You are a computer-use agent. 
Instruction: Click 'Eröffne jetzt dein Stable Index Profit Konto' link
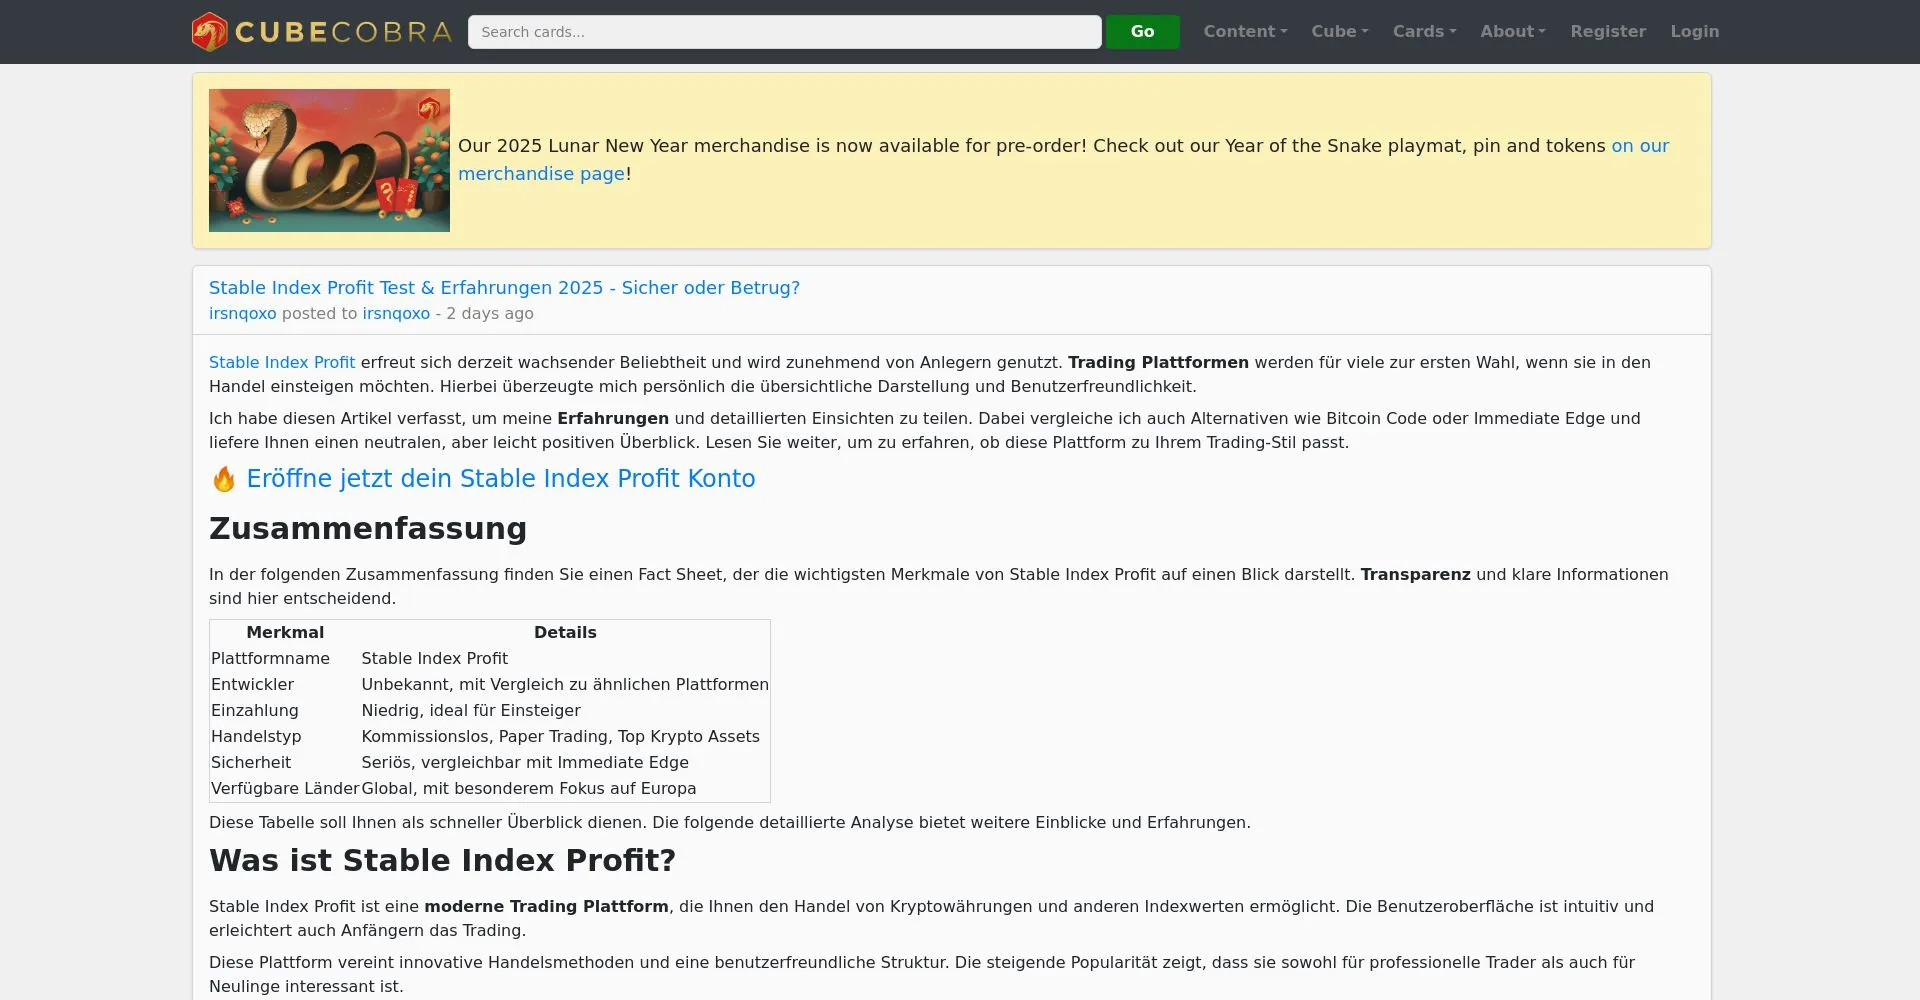(501, 479)
